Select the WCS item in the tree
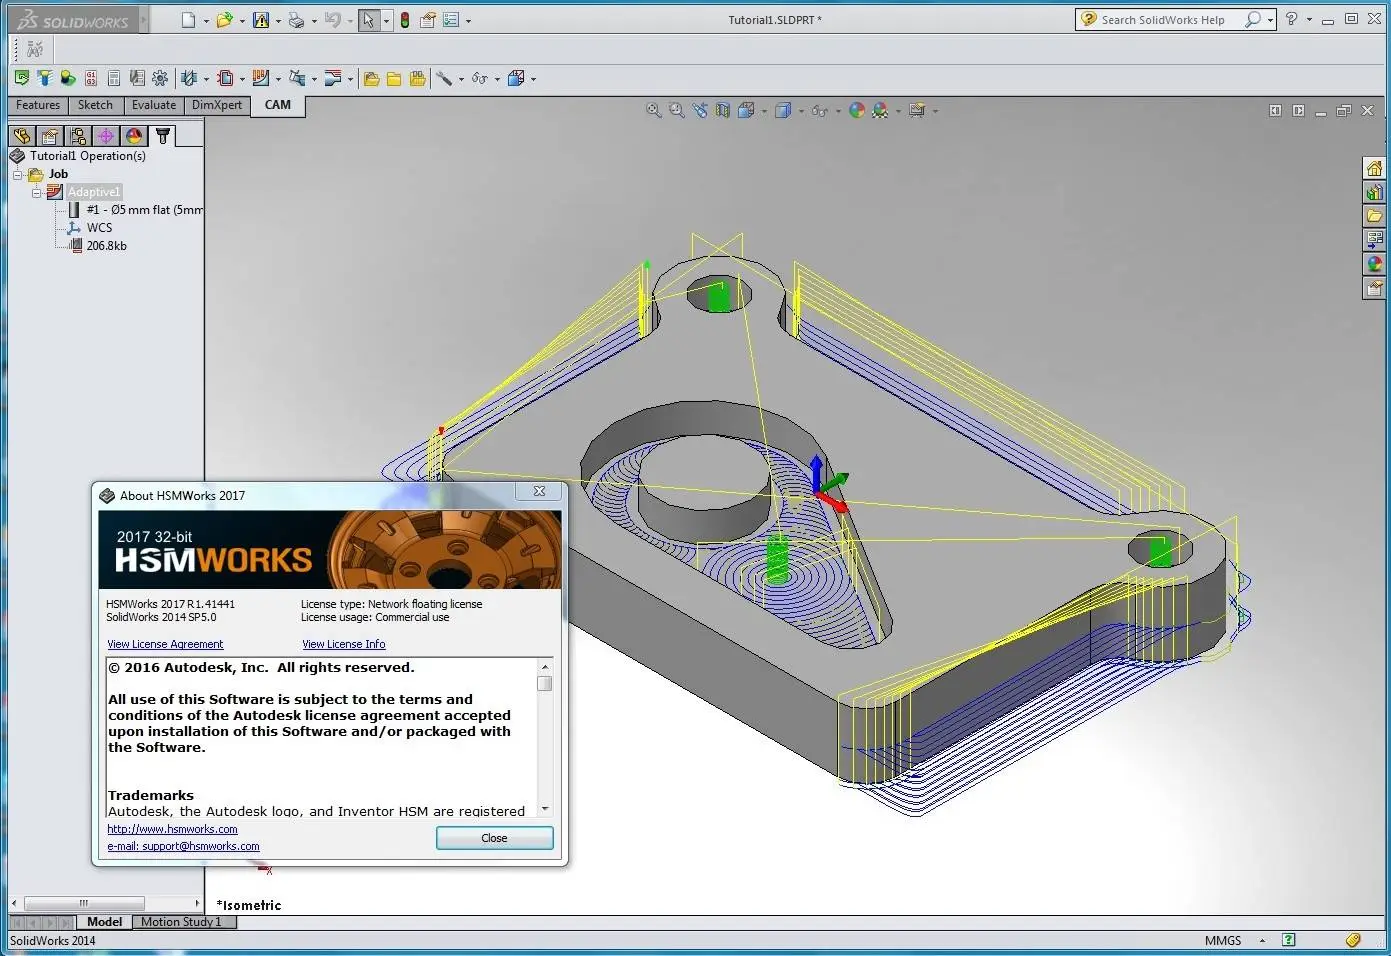This screenshot has height=956, width=1391. tap(99, 228)
